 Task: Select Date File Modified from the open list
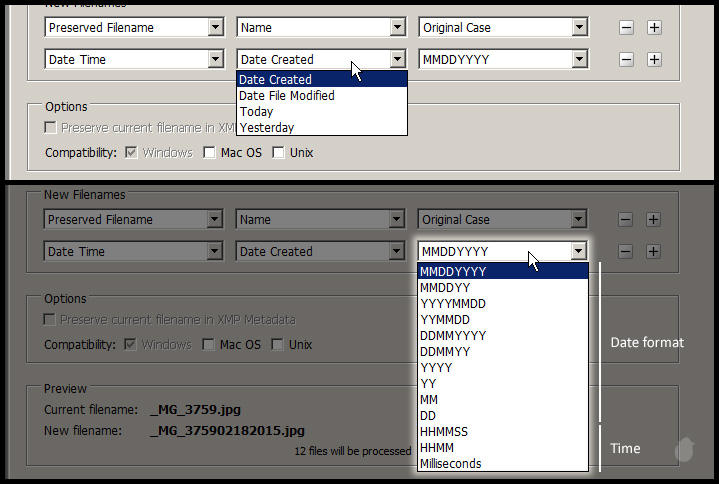tap(287, 96)
